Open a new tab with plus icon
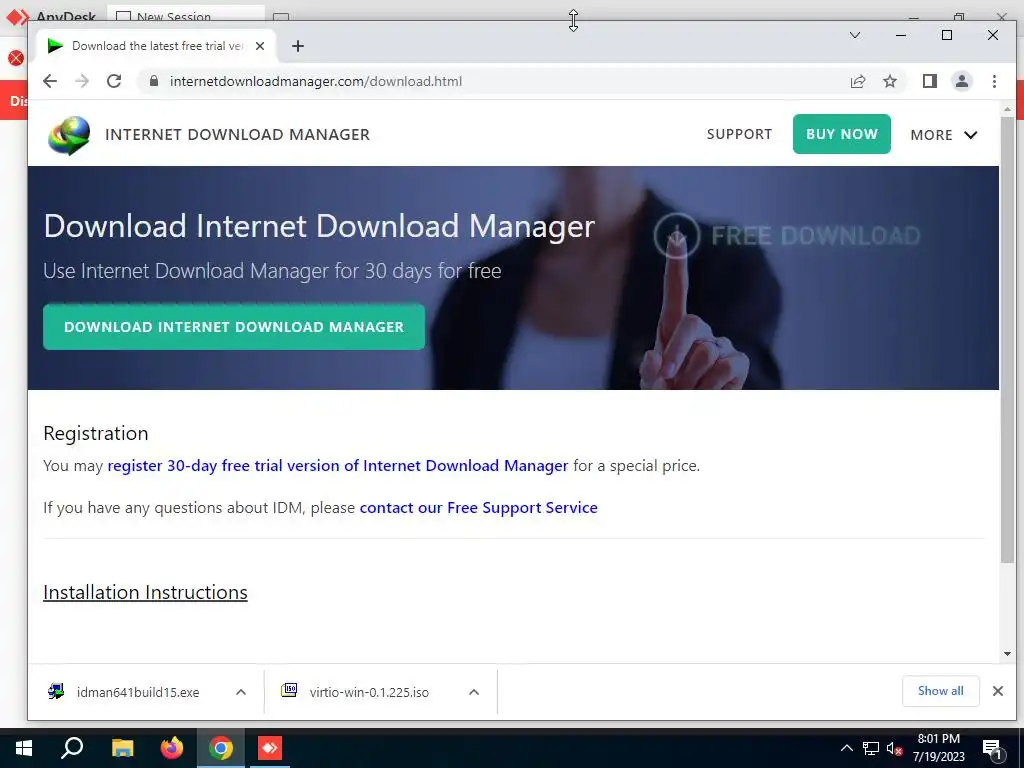This screenshot has width=1024, height=768. click(298, 46)
